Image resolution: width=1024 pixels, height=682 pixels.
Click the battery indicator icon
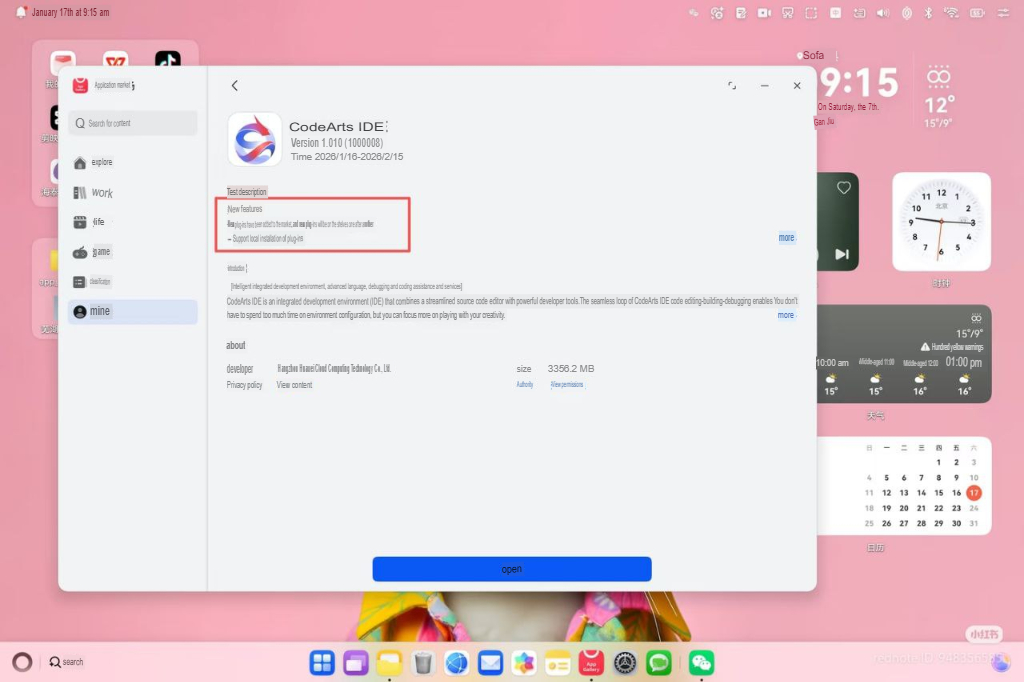point(977,13)
